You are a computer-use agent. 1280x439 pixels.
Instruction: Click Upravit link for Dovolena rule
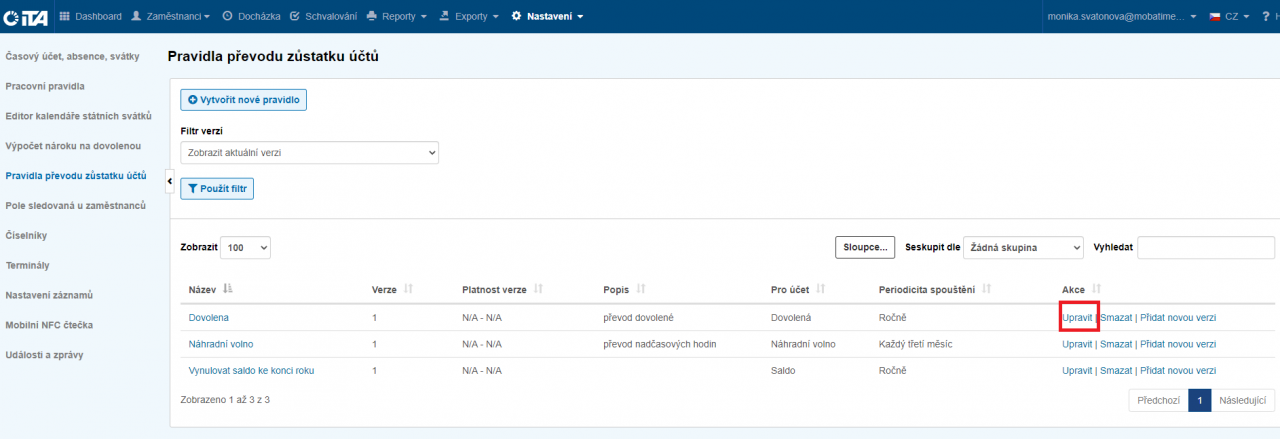(x=1077, y=317)
